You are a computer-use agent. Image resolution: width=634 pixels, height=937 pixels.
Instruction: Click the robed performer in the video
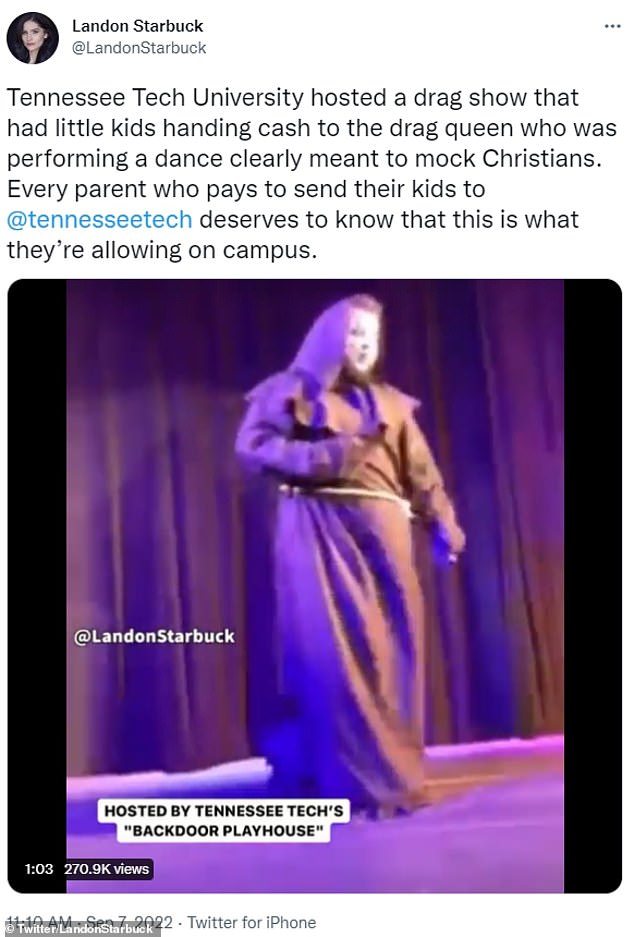pyautogui.click(x=348, y=550)
